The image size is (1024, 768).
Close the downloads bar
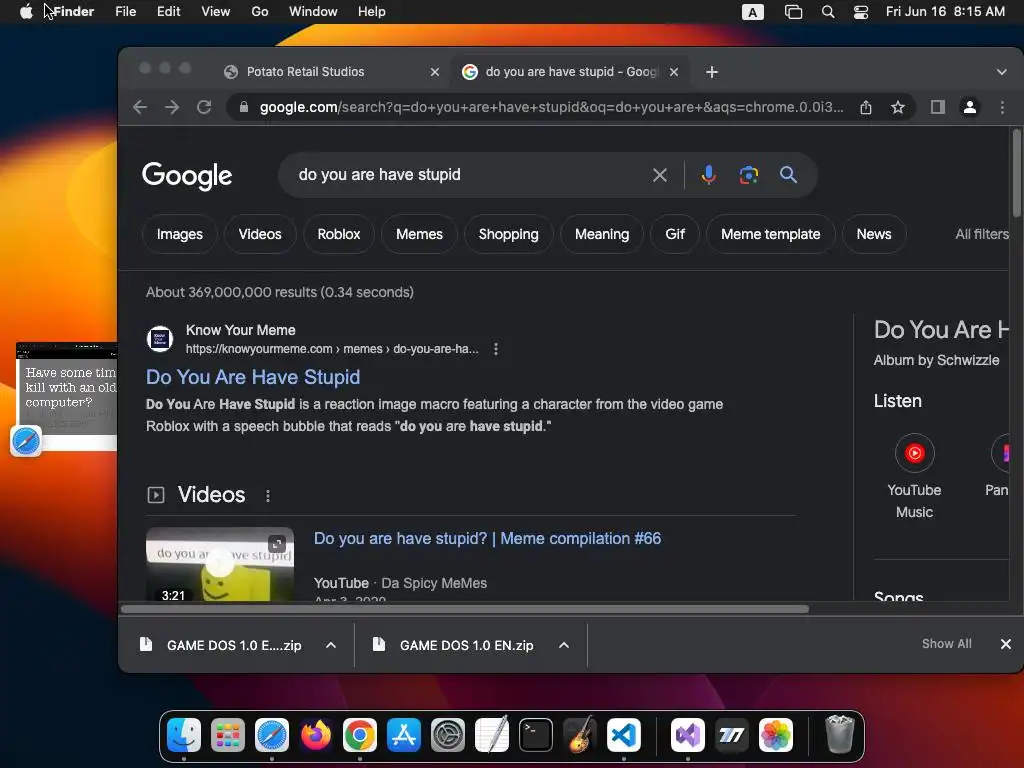click(1006, 644)
